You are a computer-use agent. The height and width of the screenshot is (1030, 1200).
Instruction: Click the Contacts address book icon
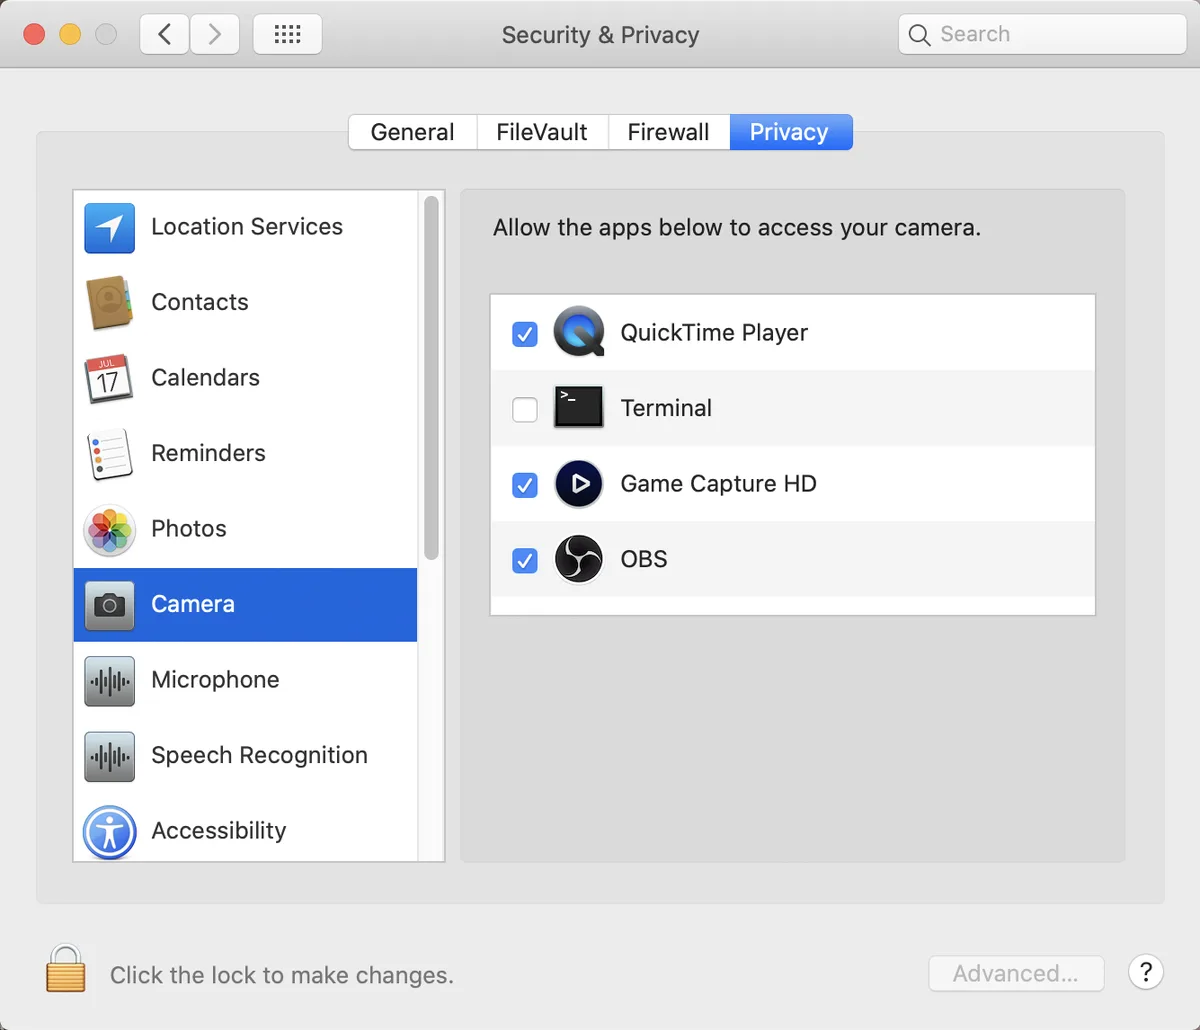tap(109, 303)
